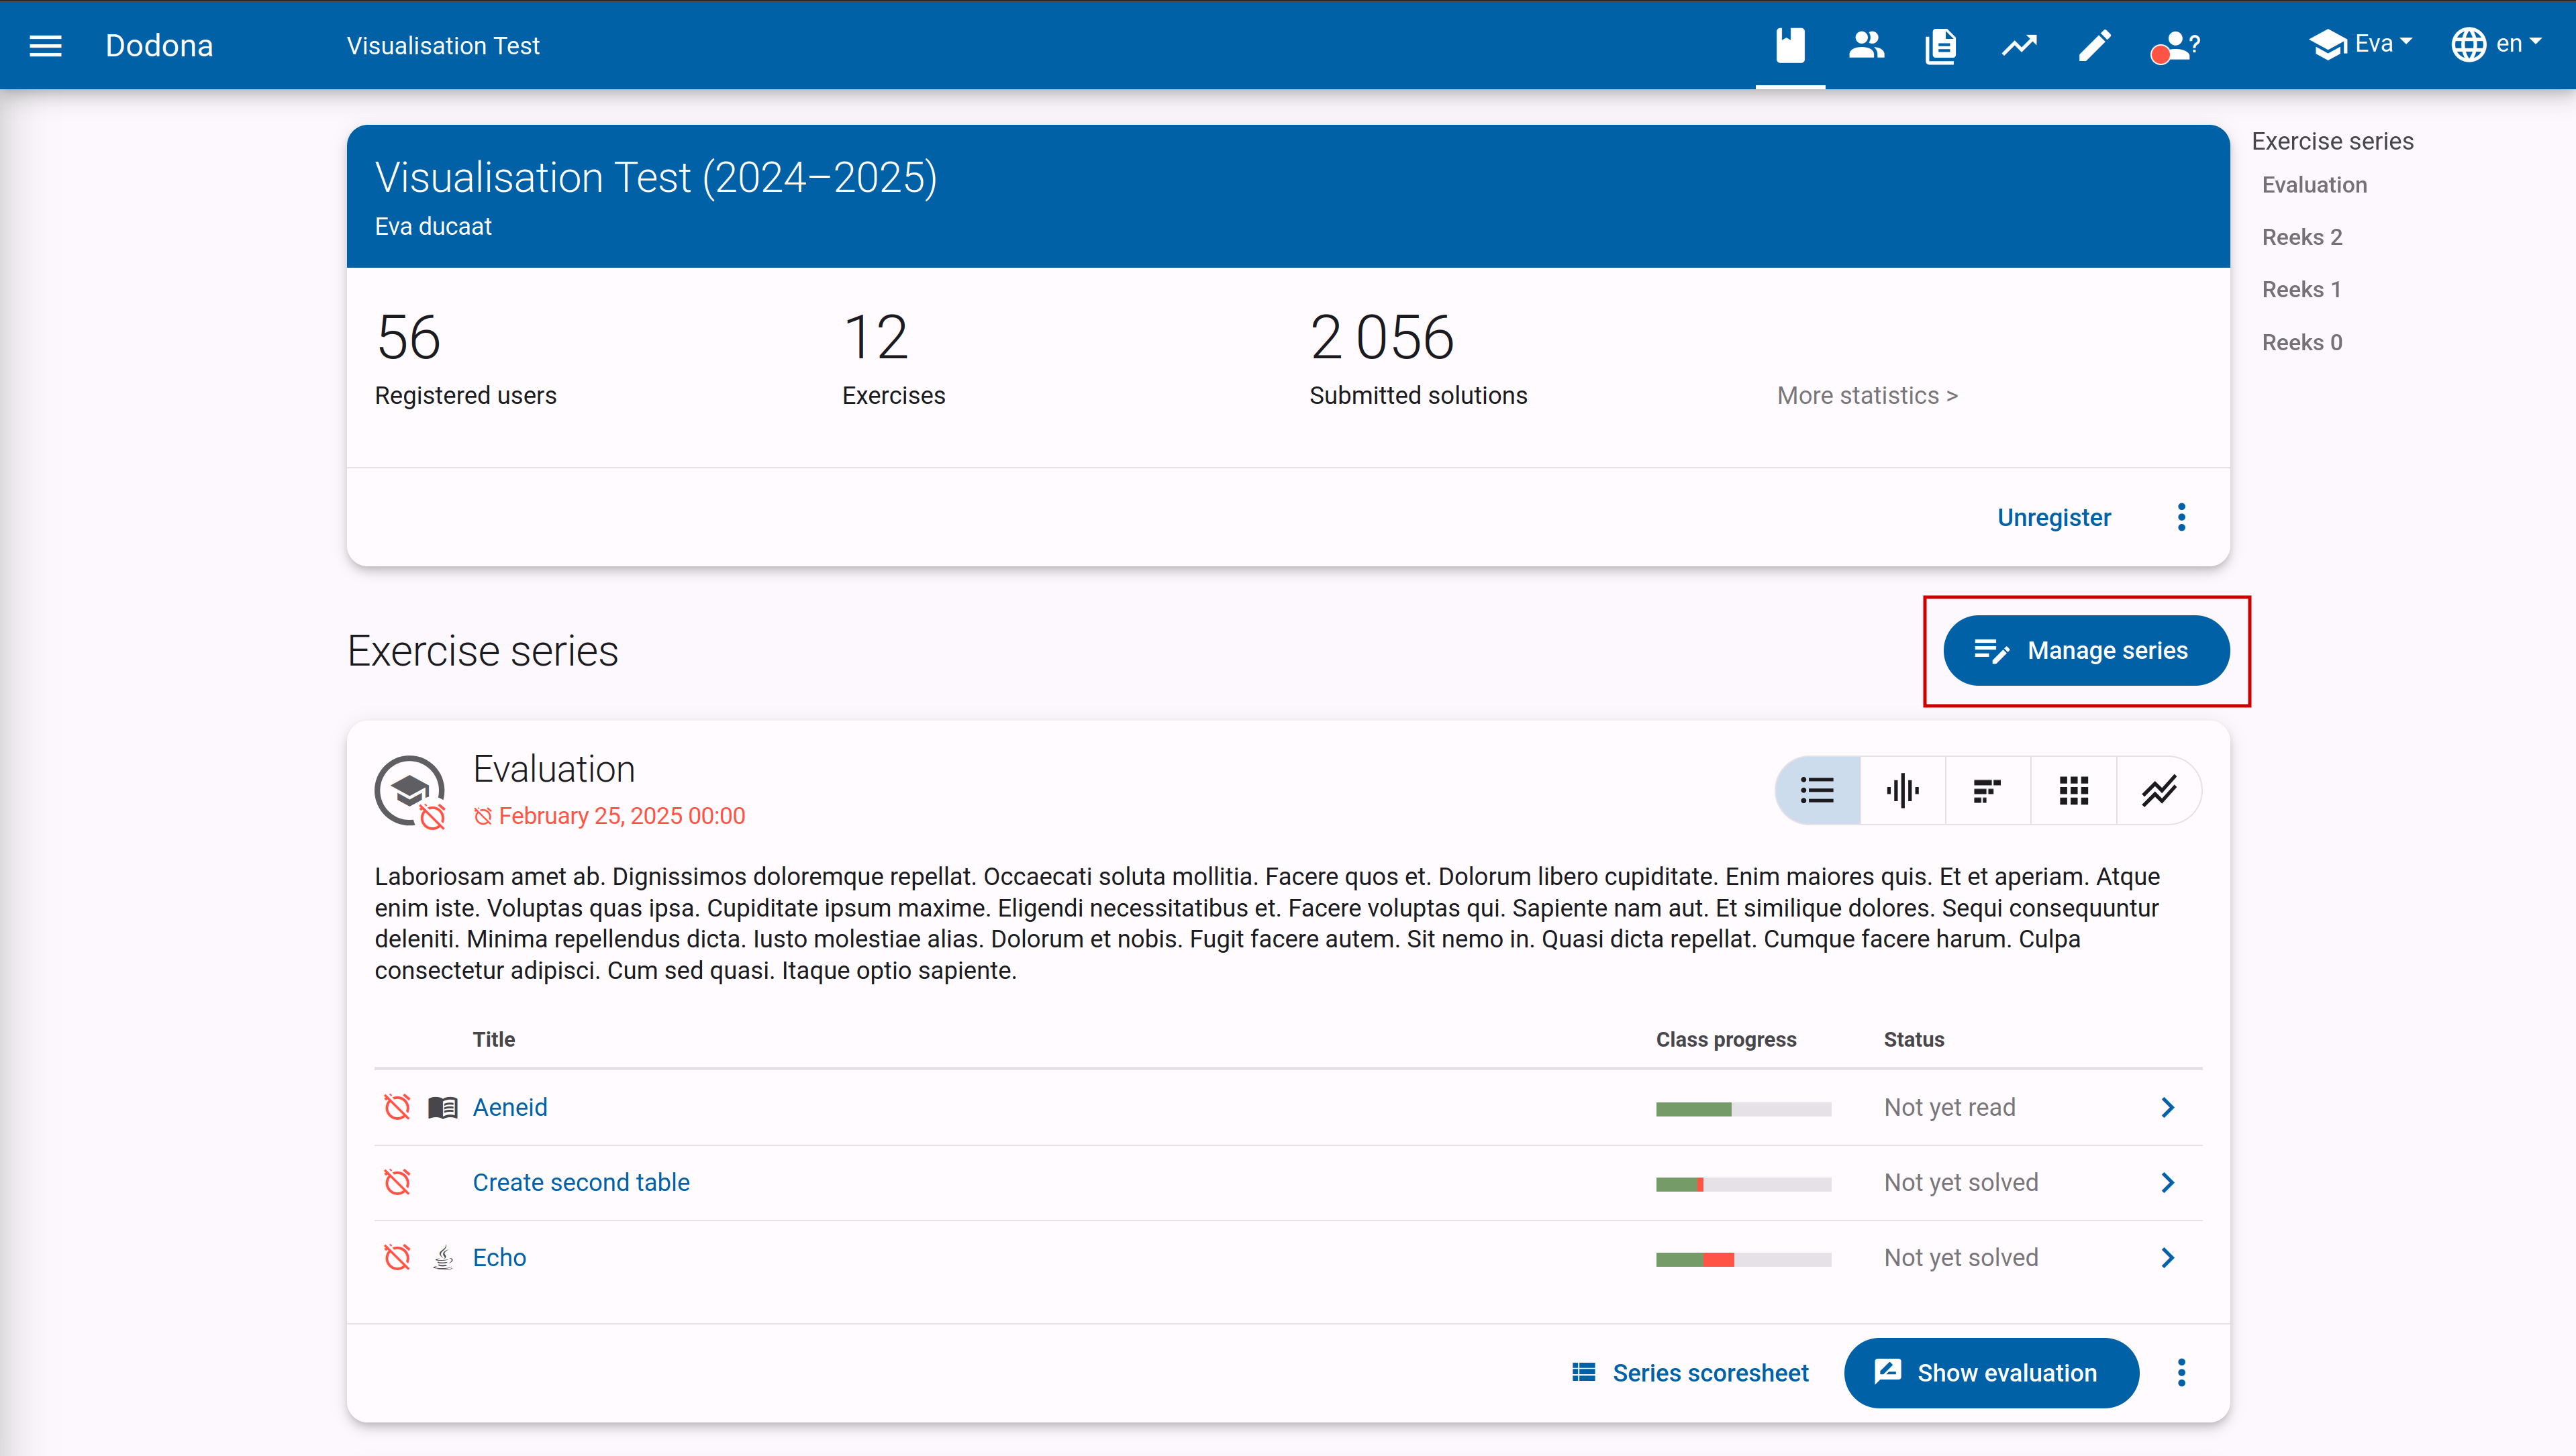Open the Echo row chevron
The width and height of the screenshot is (2576, 1456).
(2167, 1257)
